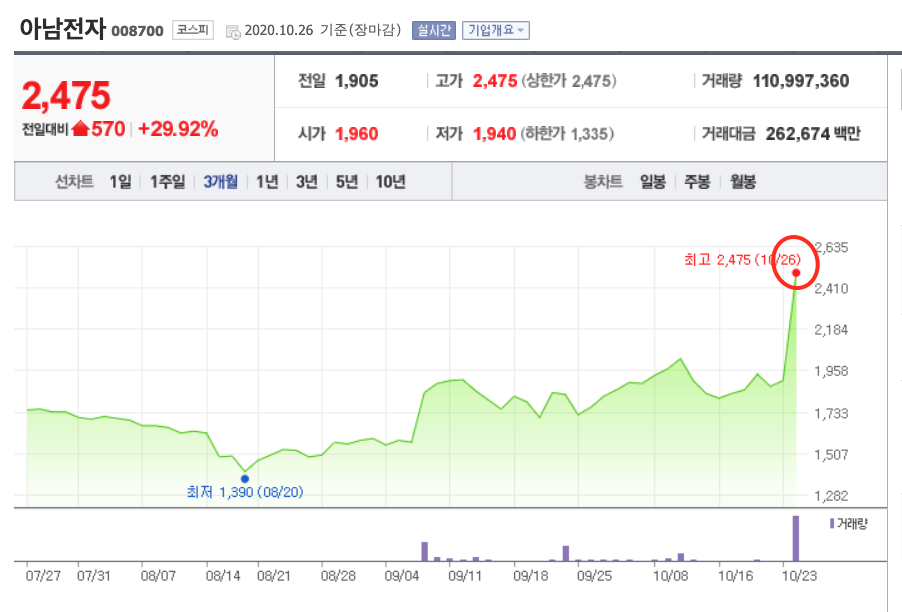
Task: Click the 최고 2,475 (10/26) label
Action: 742,260
